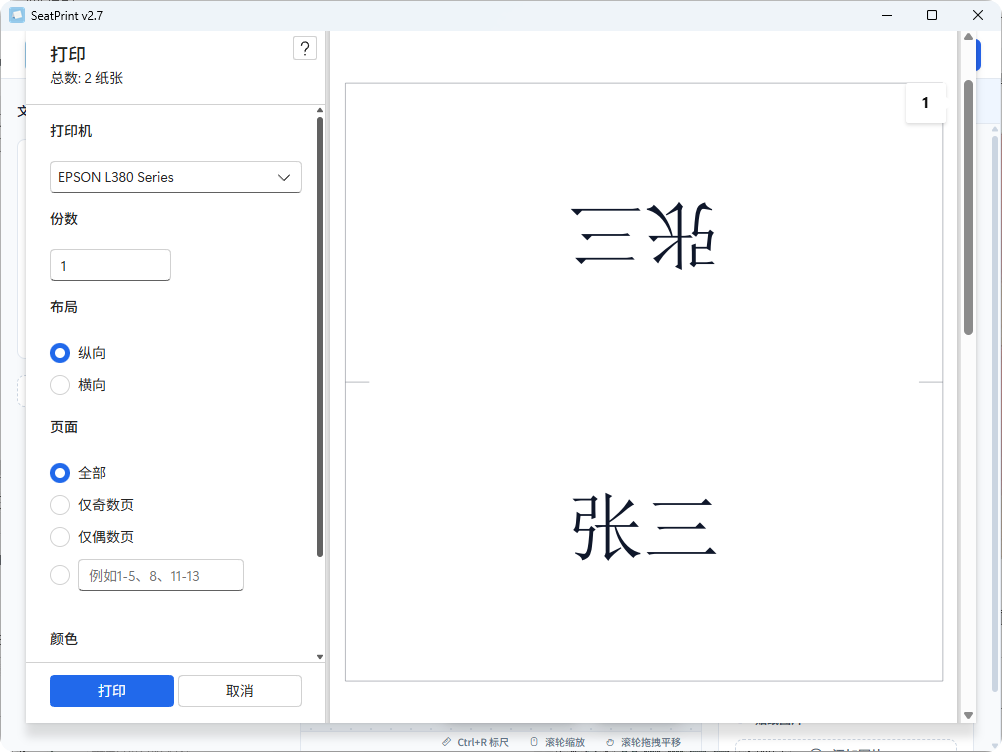Select the 全部 all pages option
Image resolution: width=1002 pixels, height=752 pixels.
(x=60, y=473)
